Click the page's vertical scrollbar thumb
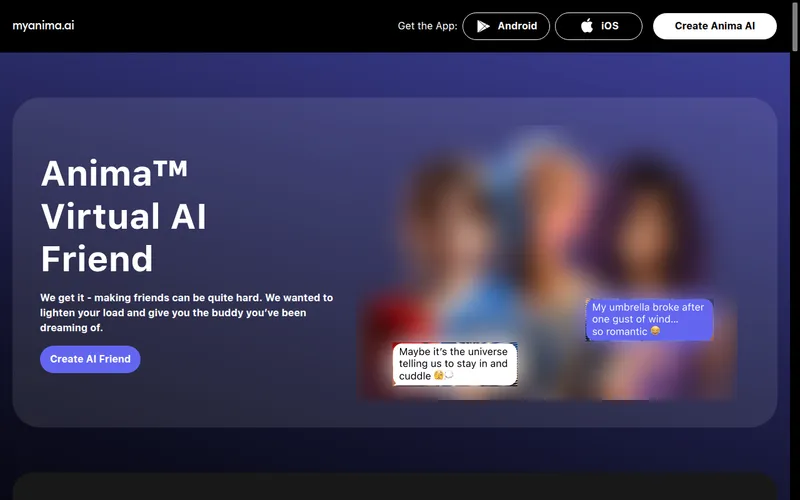800x500 pixels. tap(794, 26)
